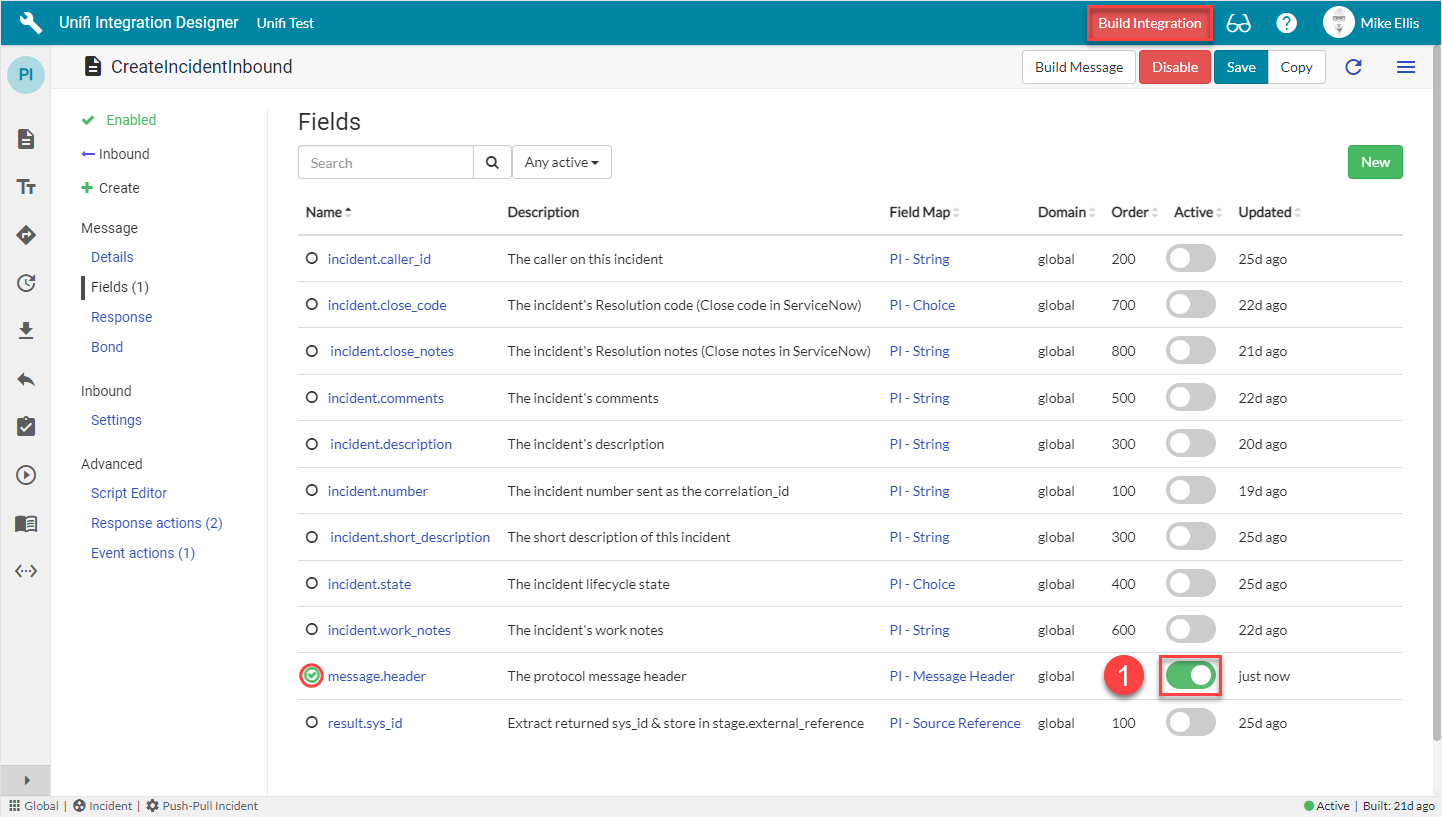Click the glasses icon in top bar
This screenshot has width=1442, height=817.
tap(1238, 23)
